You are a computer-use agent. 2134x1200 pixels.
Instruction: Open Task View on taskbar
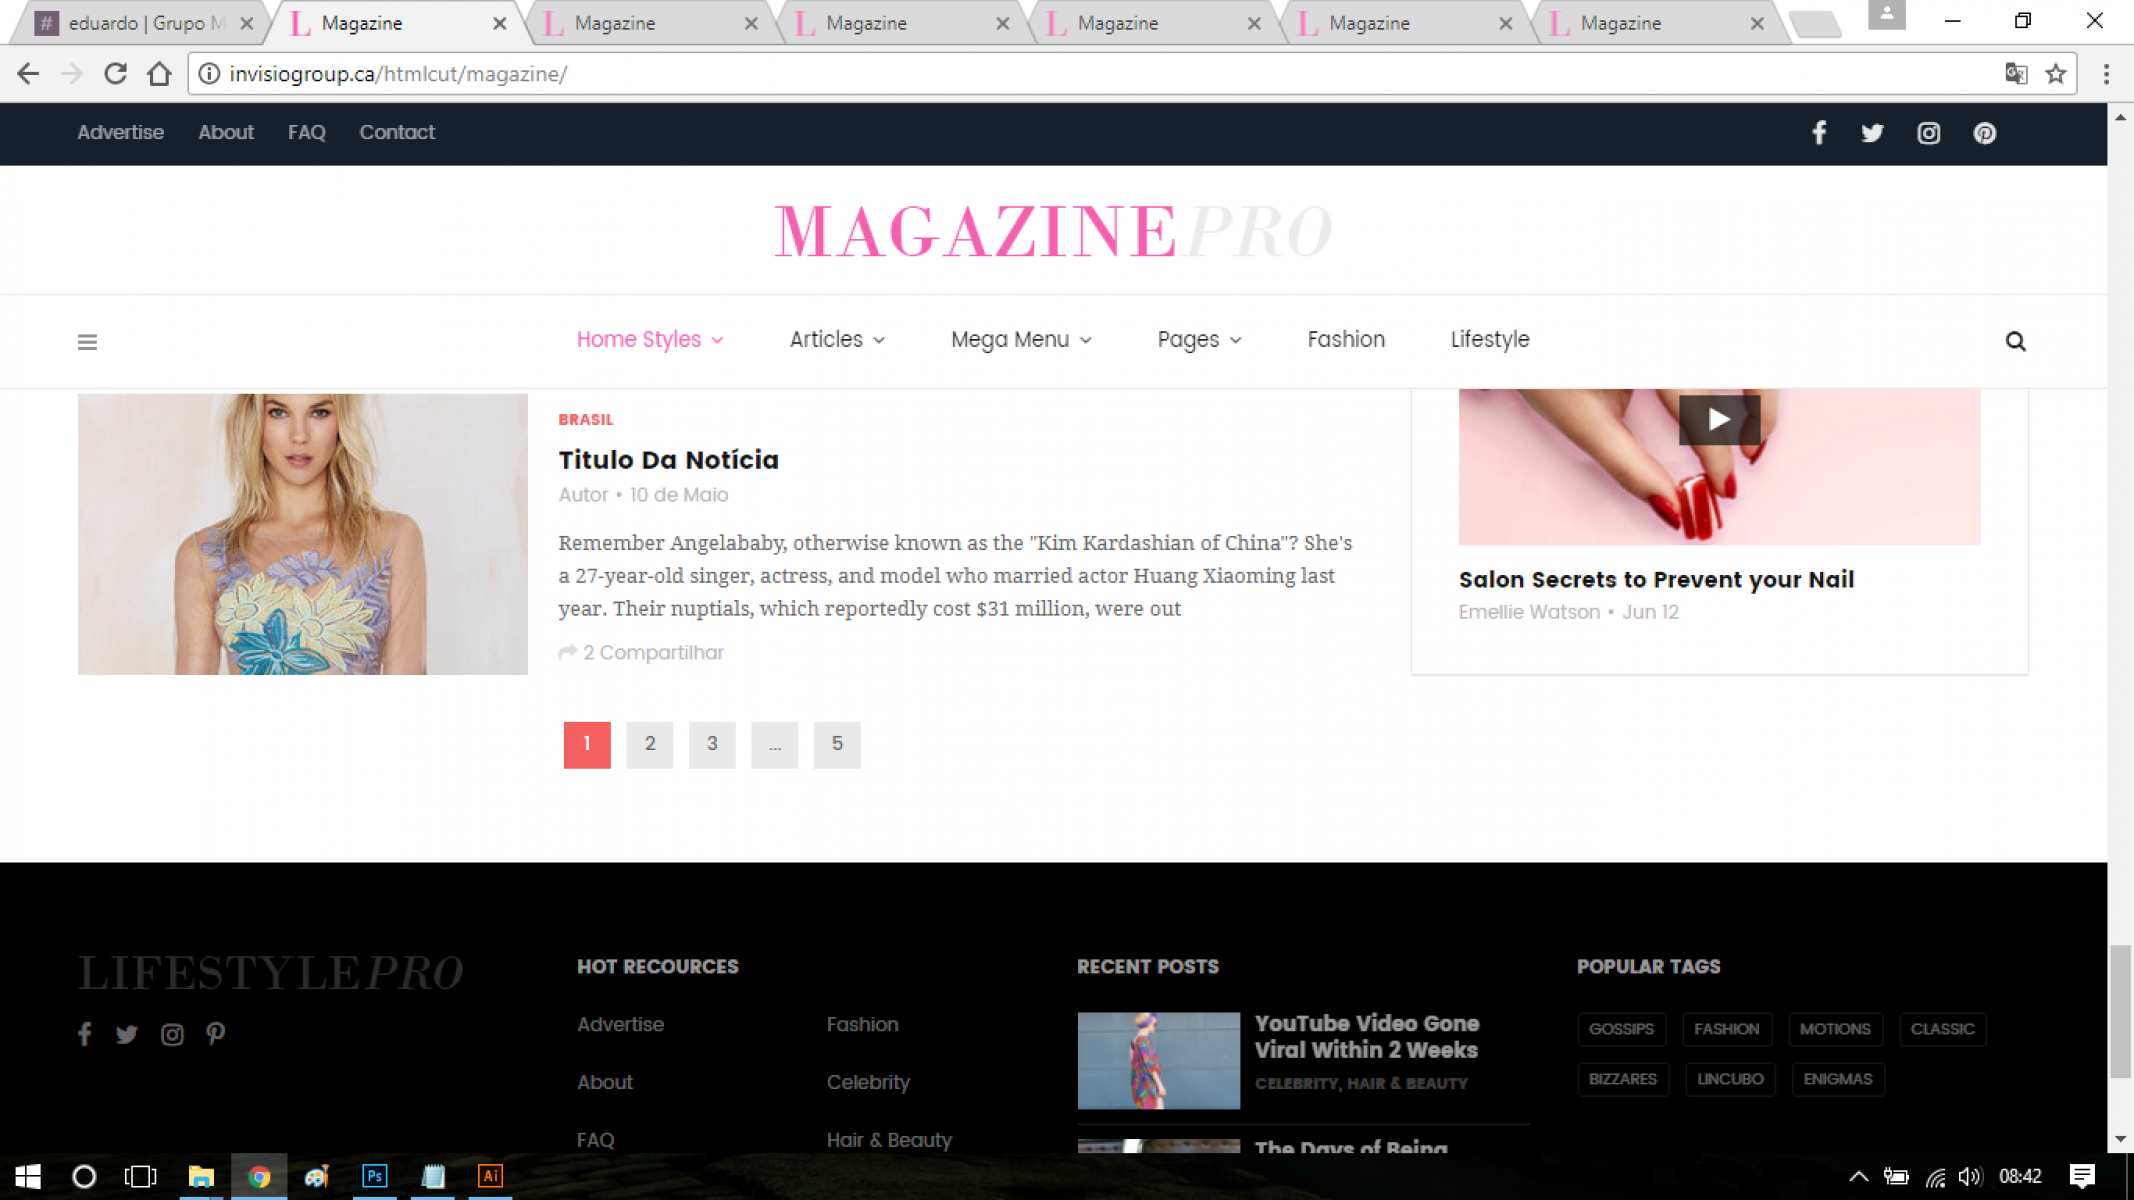click(140, 1176)
